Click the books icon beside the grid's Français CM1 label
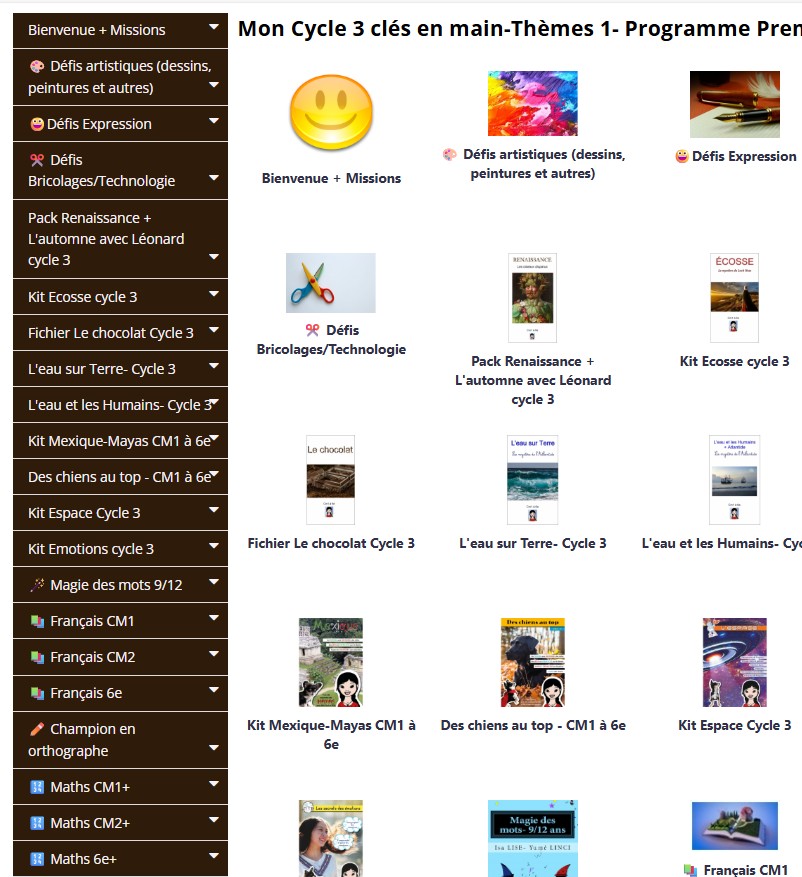The width and height of the screenshot is (802, 877). point(690,870)
